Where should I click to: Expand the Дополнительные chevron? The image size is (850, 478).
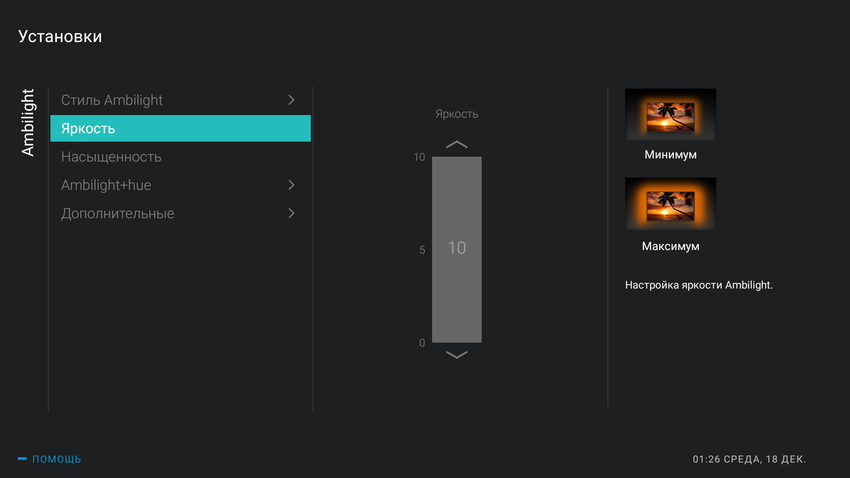(x=291, y=213)
